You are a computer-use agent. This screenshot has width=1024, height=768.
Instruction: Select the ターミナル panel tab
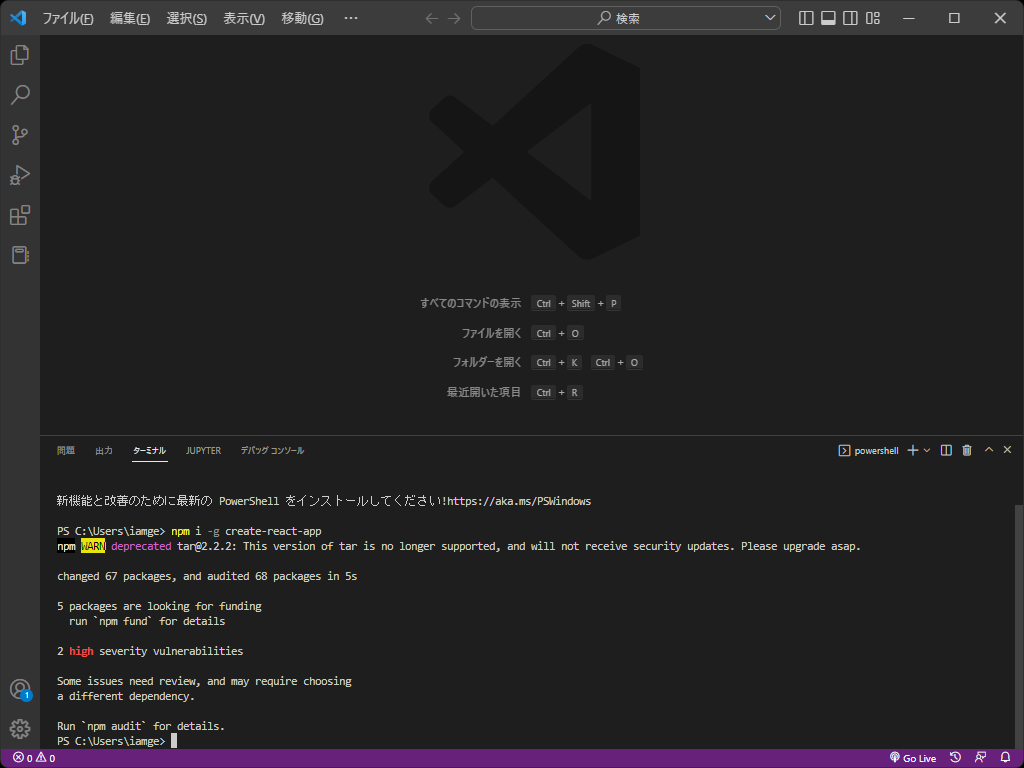150,451
